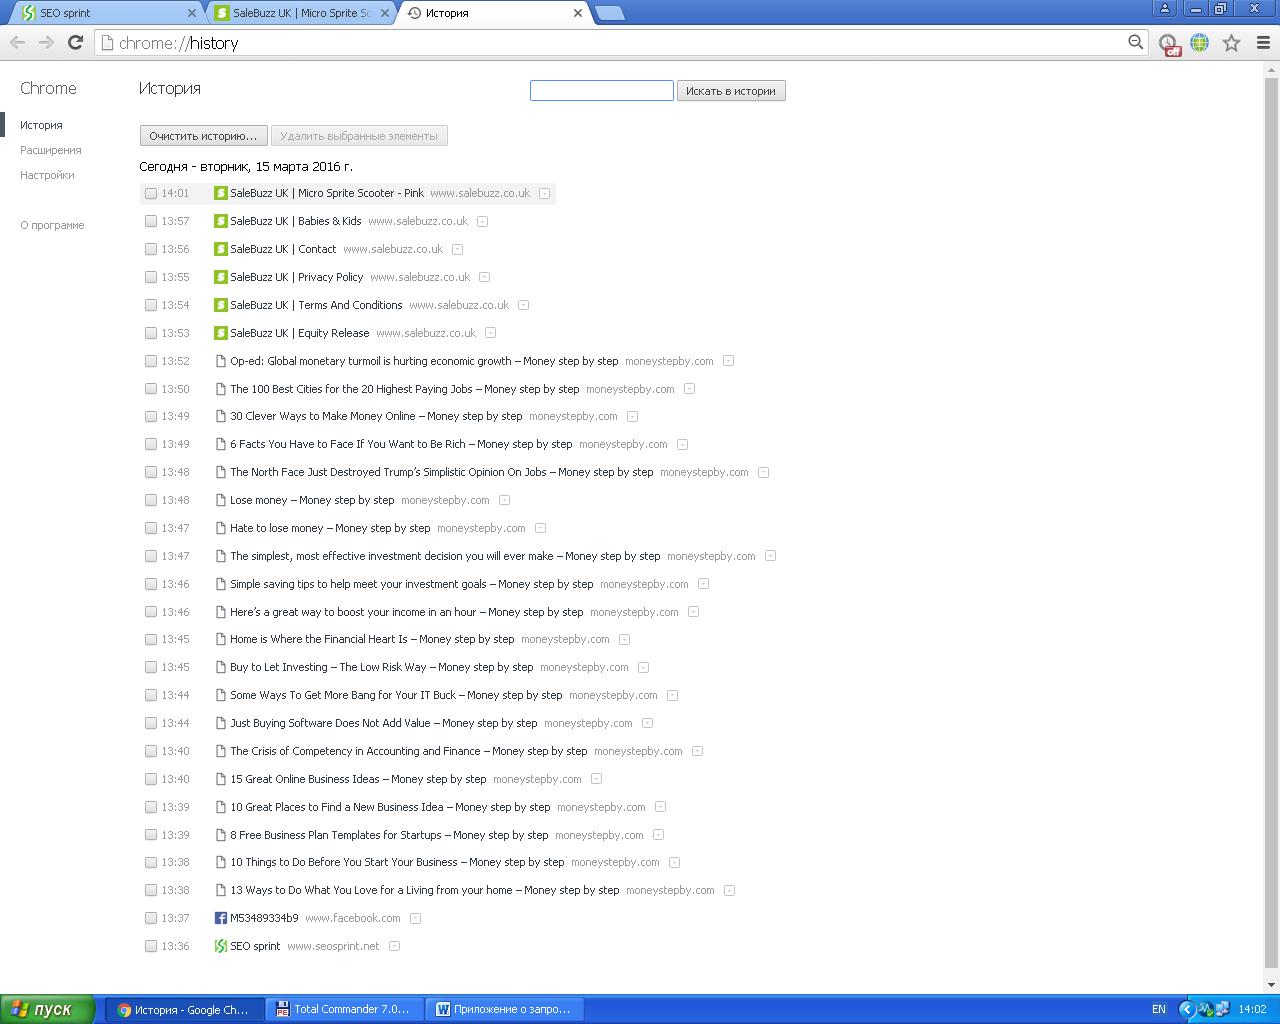1280x1024 pixels.
Task: Close the SaleBuzz UK tab
Action: tap(385, 13)
